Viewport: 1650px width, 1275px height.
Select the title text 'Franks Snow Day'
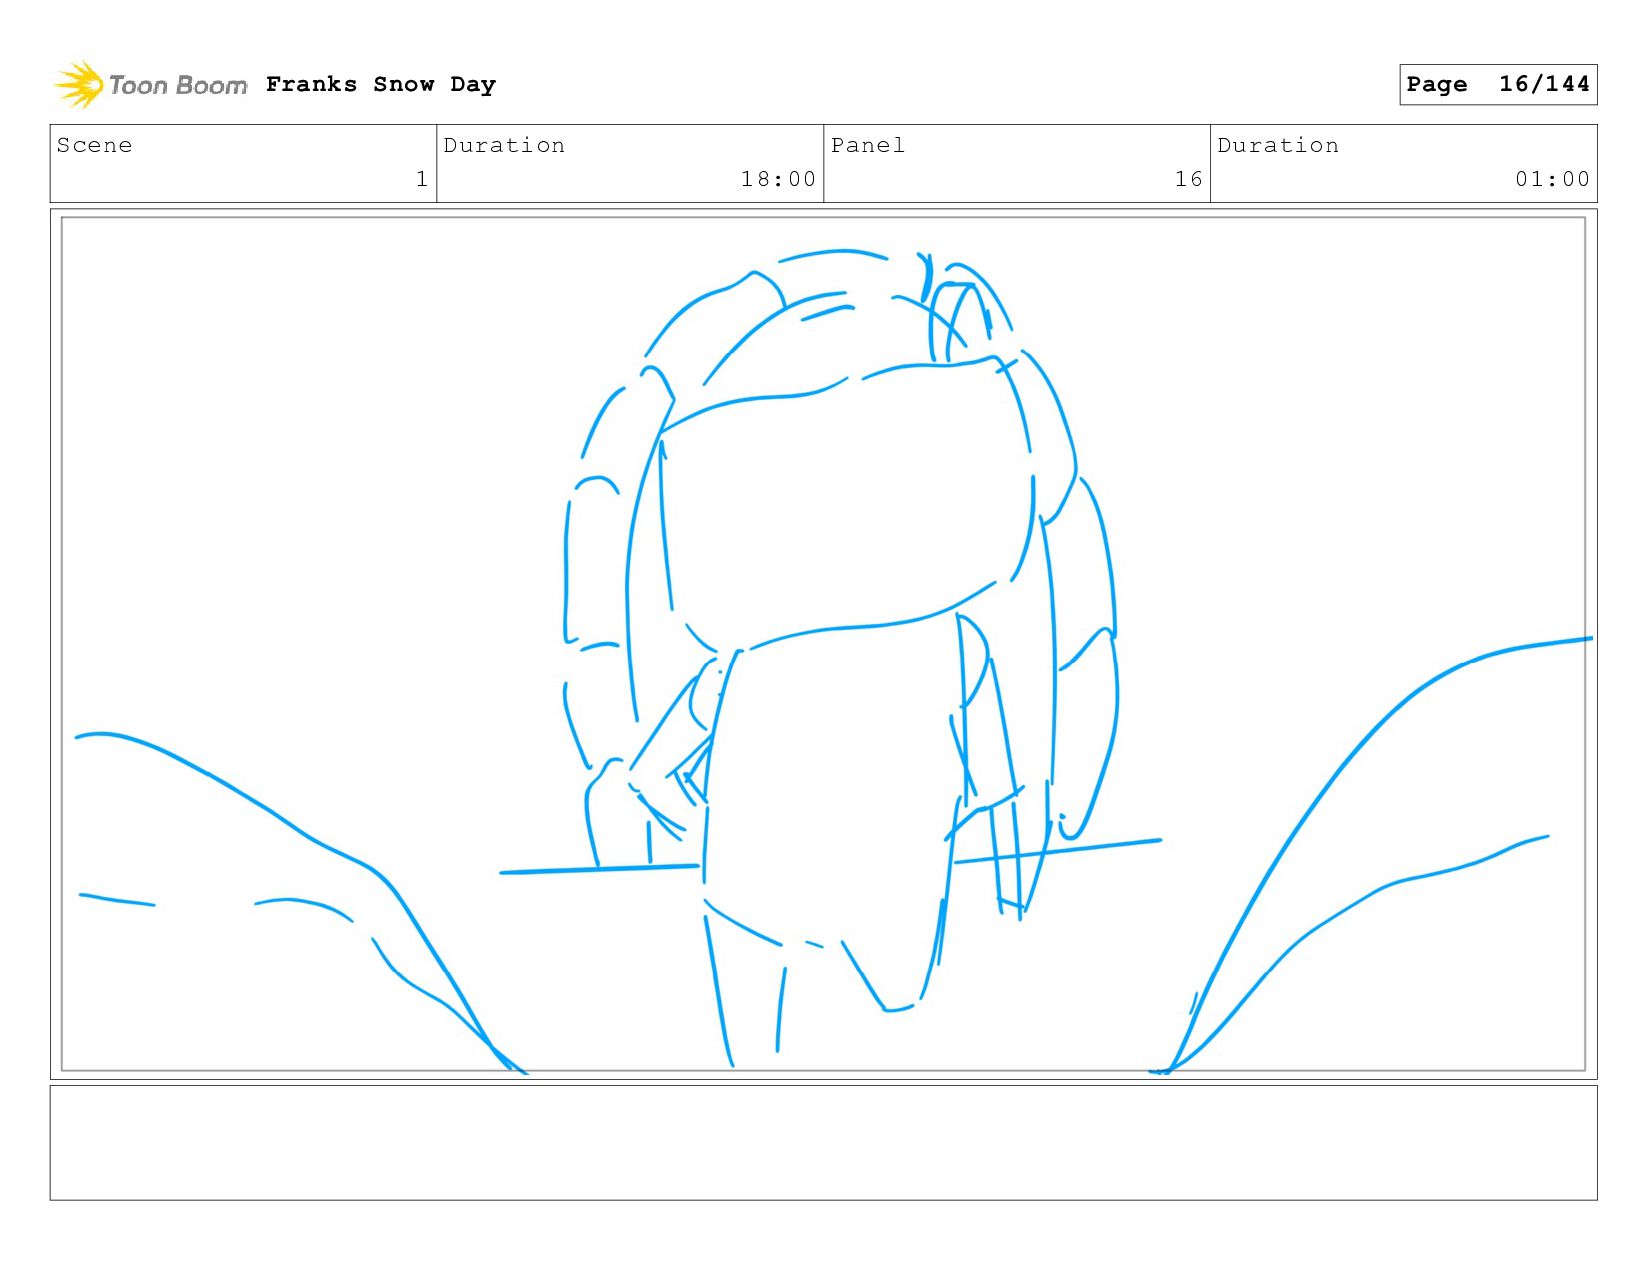(381, 84)
